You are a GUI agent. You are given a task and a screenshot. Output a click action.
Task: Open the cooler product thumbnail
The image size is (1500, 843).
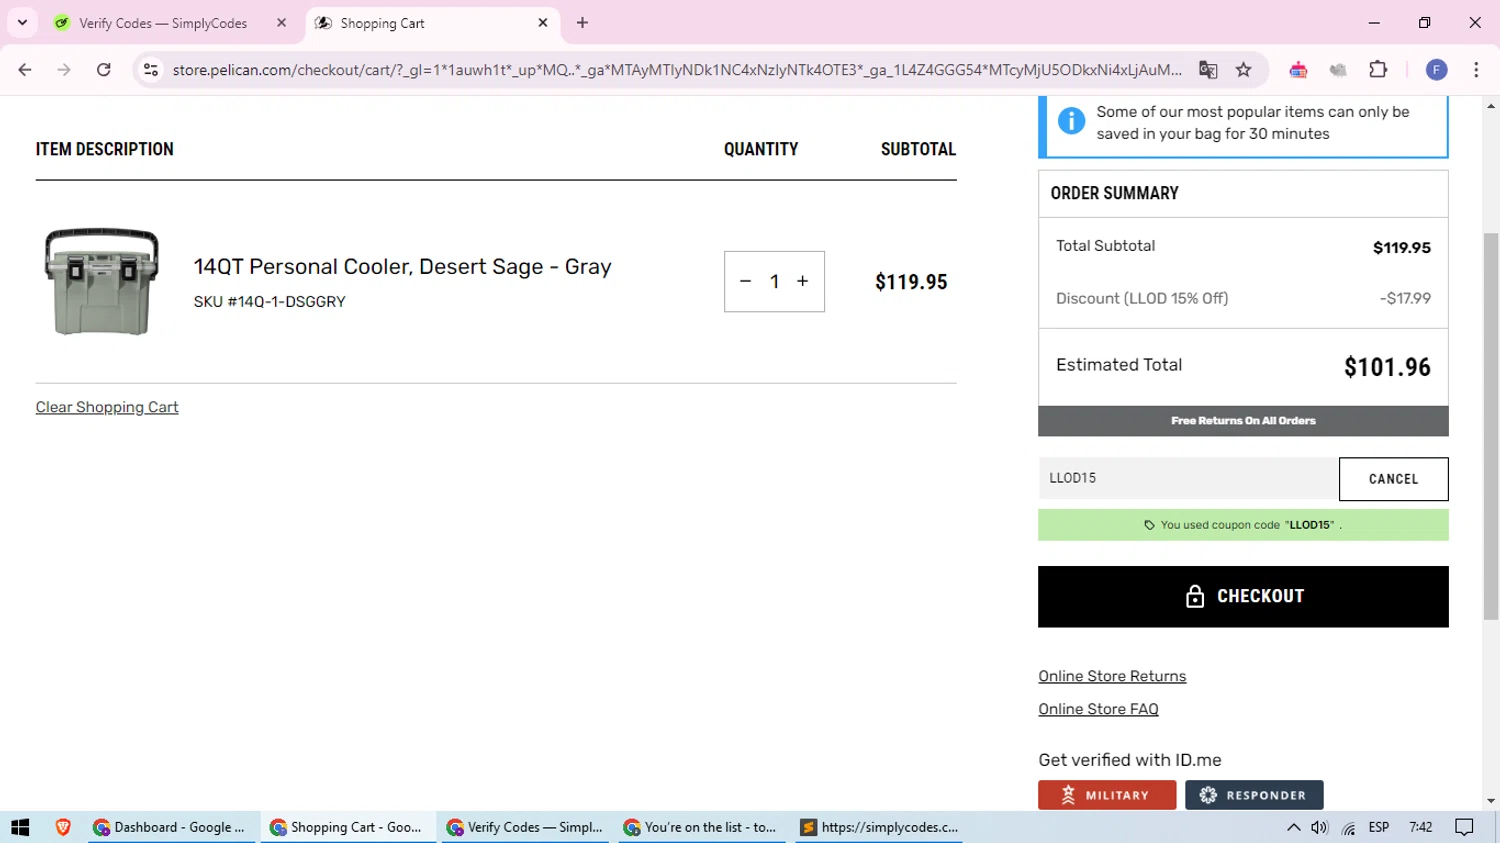[x=102, y=281]
